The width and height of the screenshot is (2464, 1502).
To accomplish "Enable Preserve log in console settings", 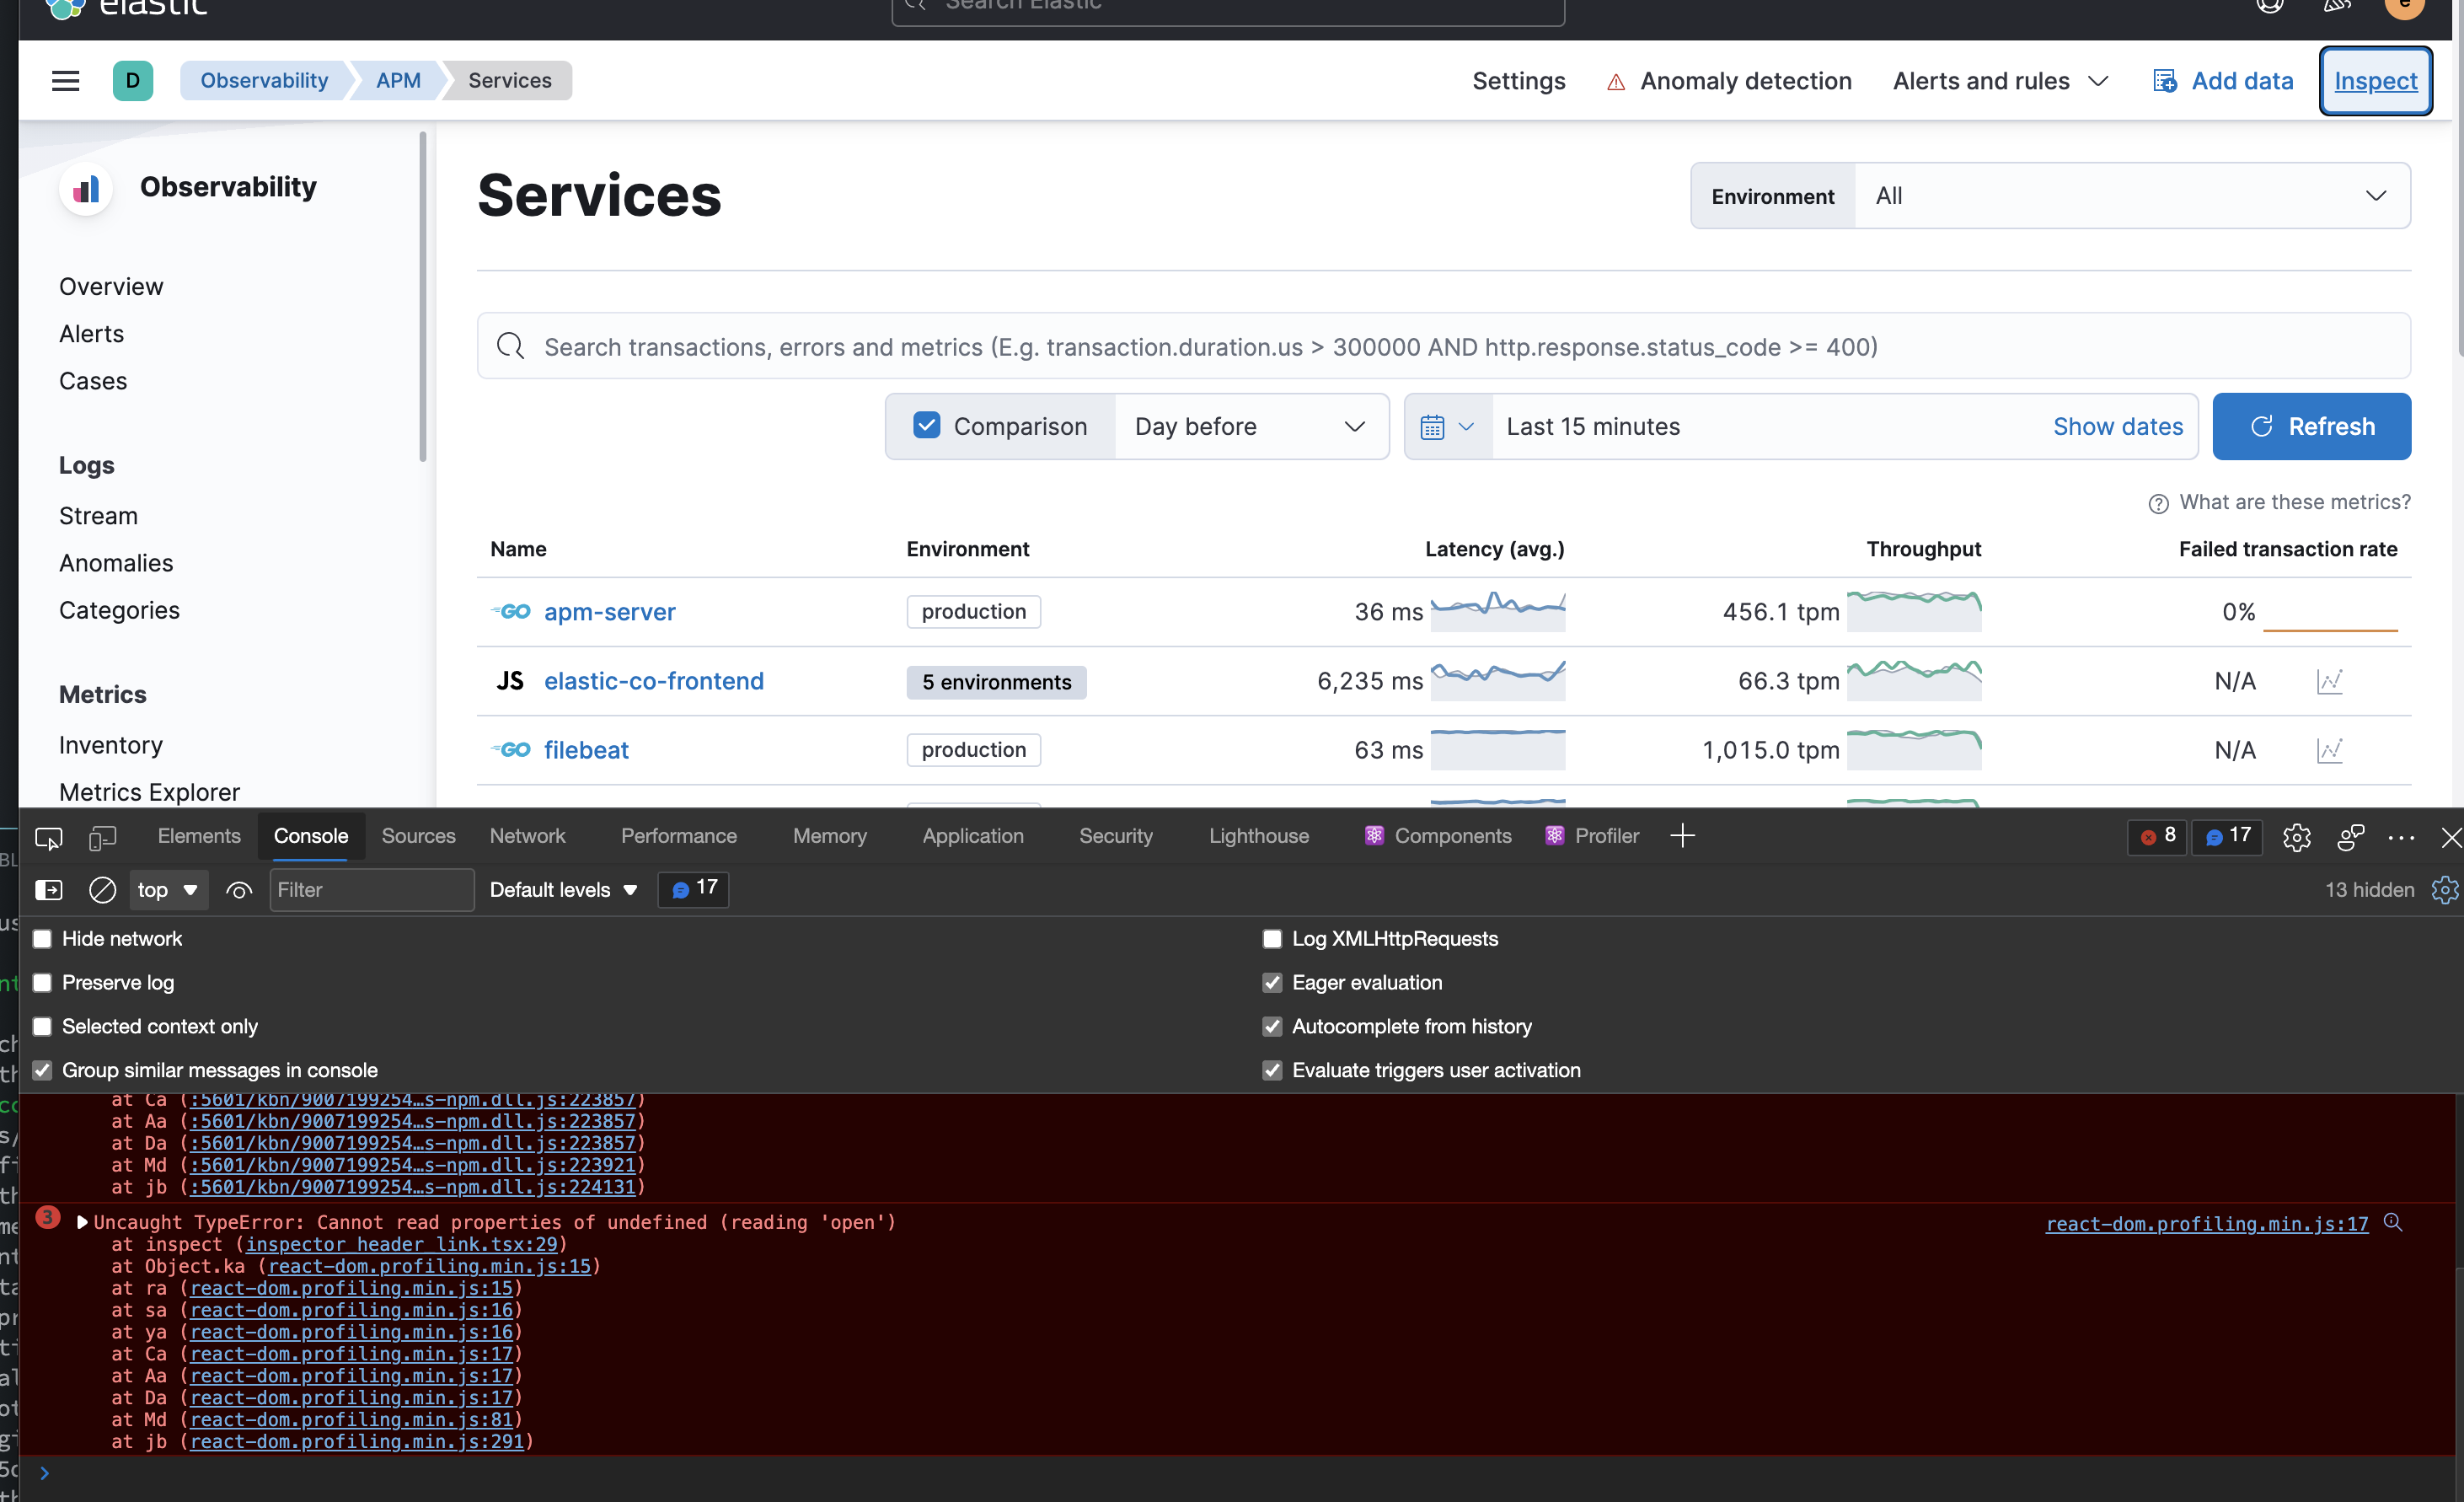I will [43, 983].
